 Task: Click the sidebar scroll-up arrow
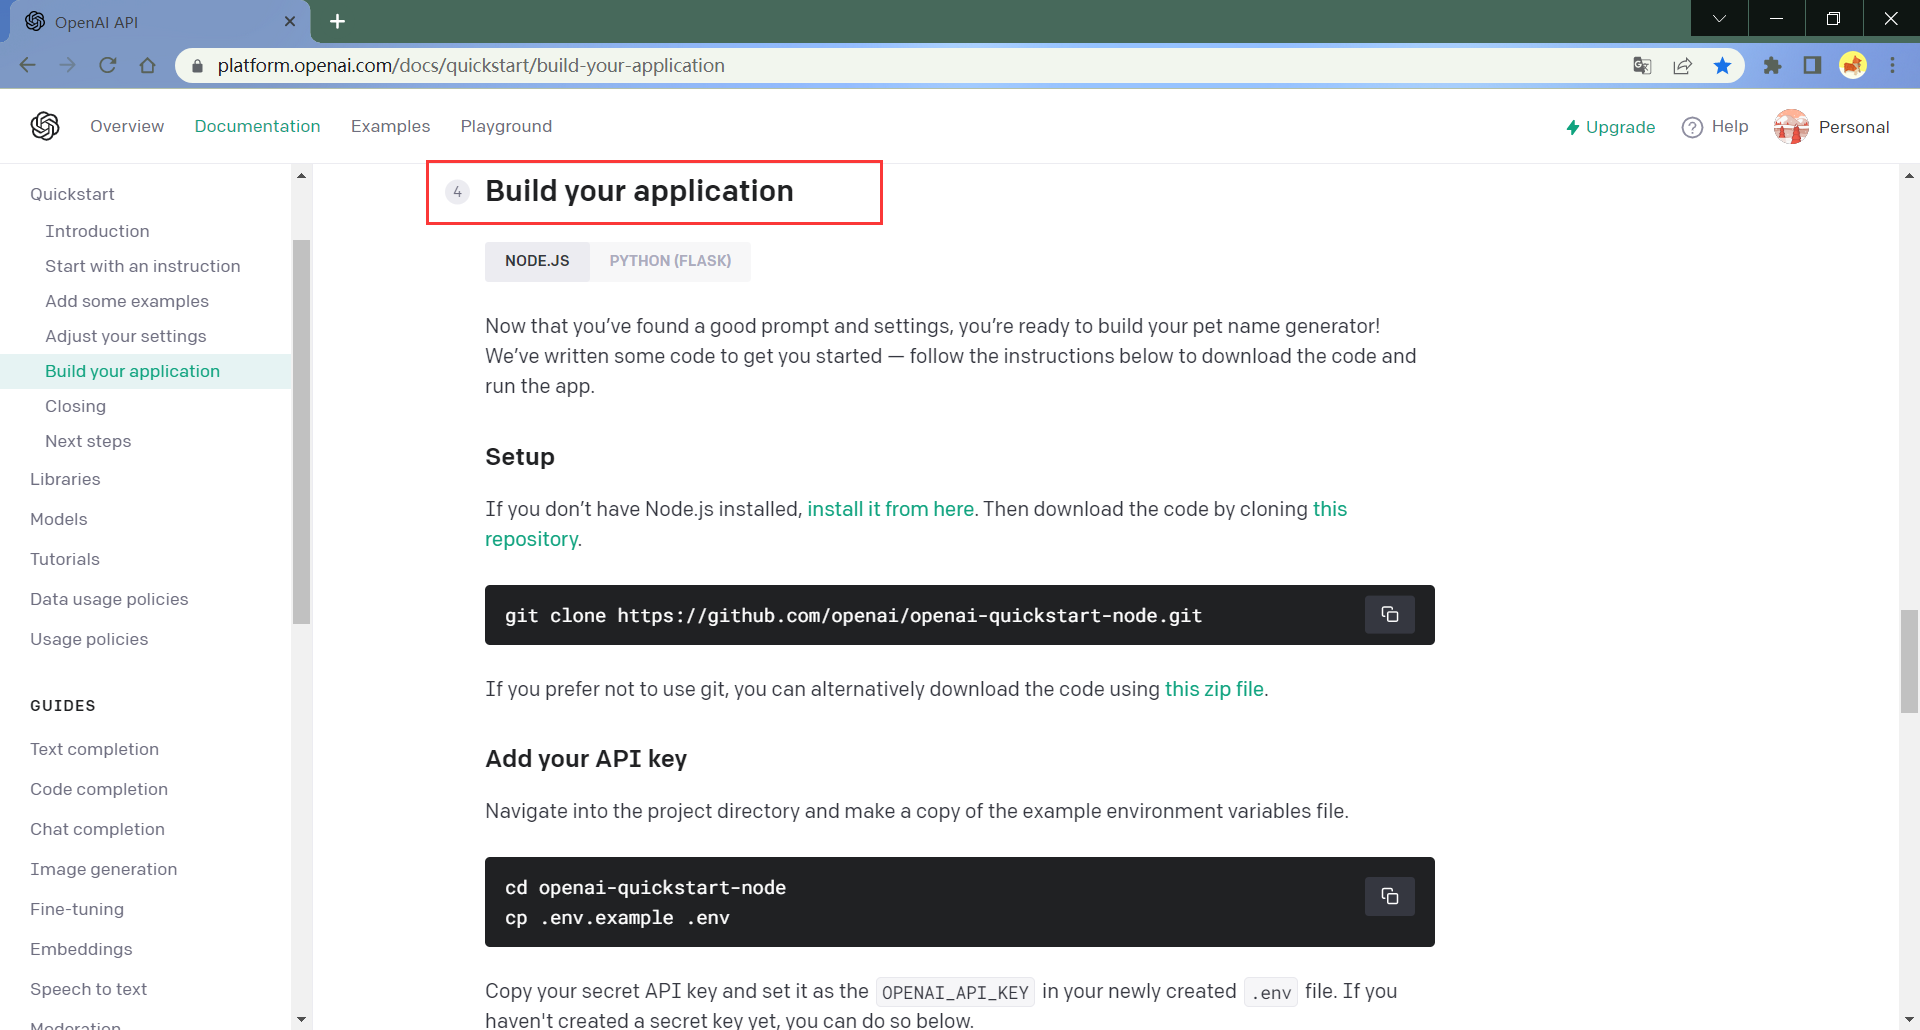coord(302,175)
